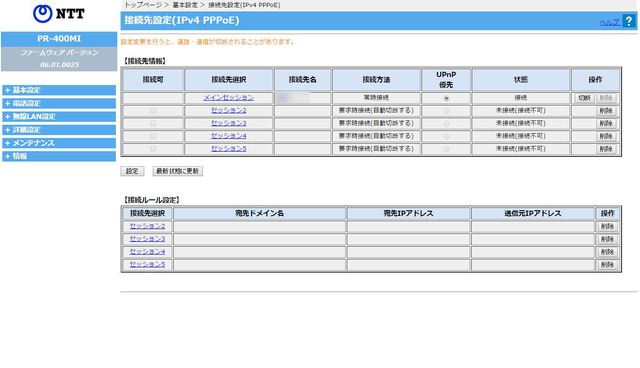
Task: Select UPnP優先 radio for セッション5
Action: (446, 149)
